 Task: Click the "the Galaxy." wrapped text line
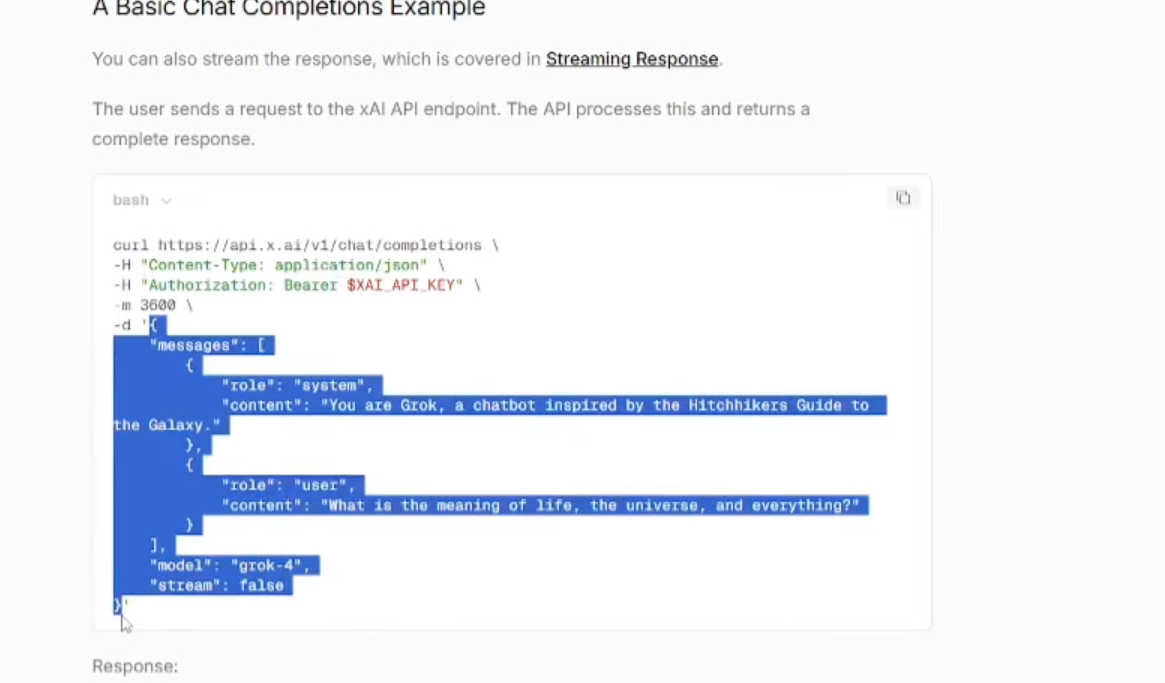click(166, 425)
